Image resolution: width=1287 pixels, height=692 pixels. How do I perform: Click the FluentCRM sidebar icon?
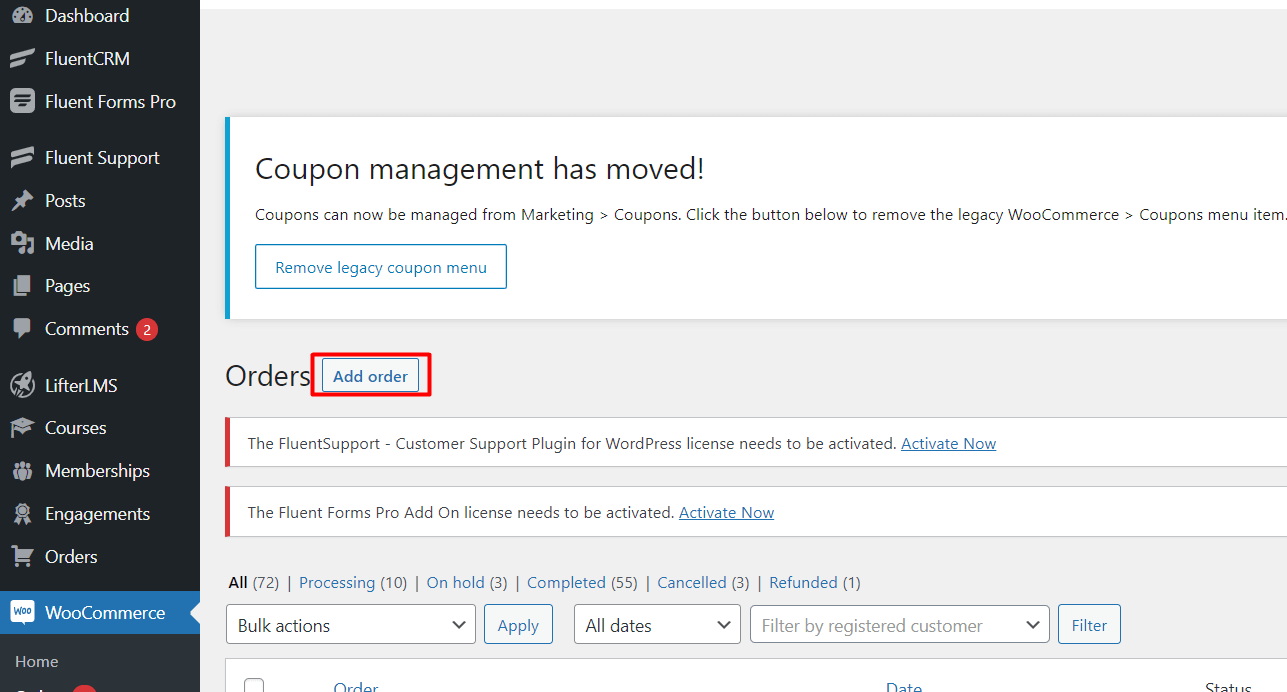[x=22, y=59]
